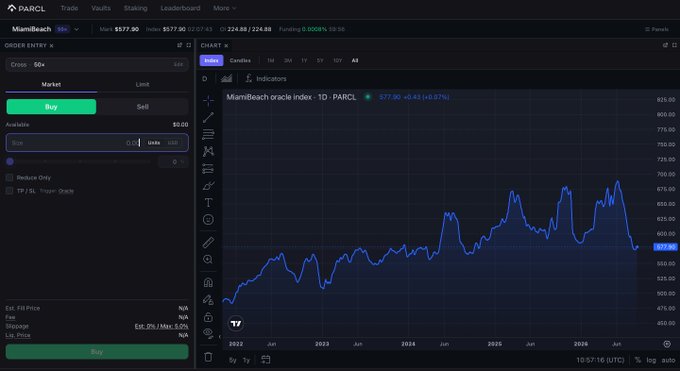Open the Fibonacci retracement tool
The width and height of the screenshot is (680, 371).
pyautogui.click(x=208, y=134)
